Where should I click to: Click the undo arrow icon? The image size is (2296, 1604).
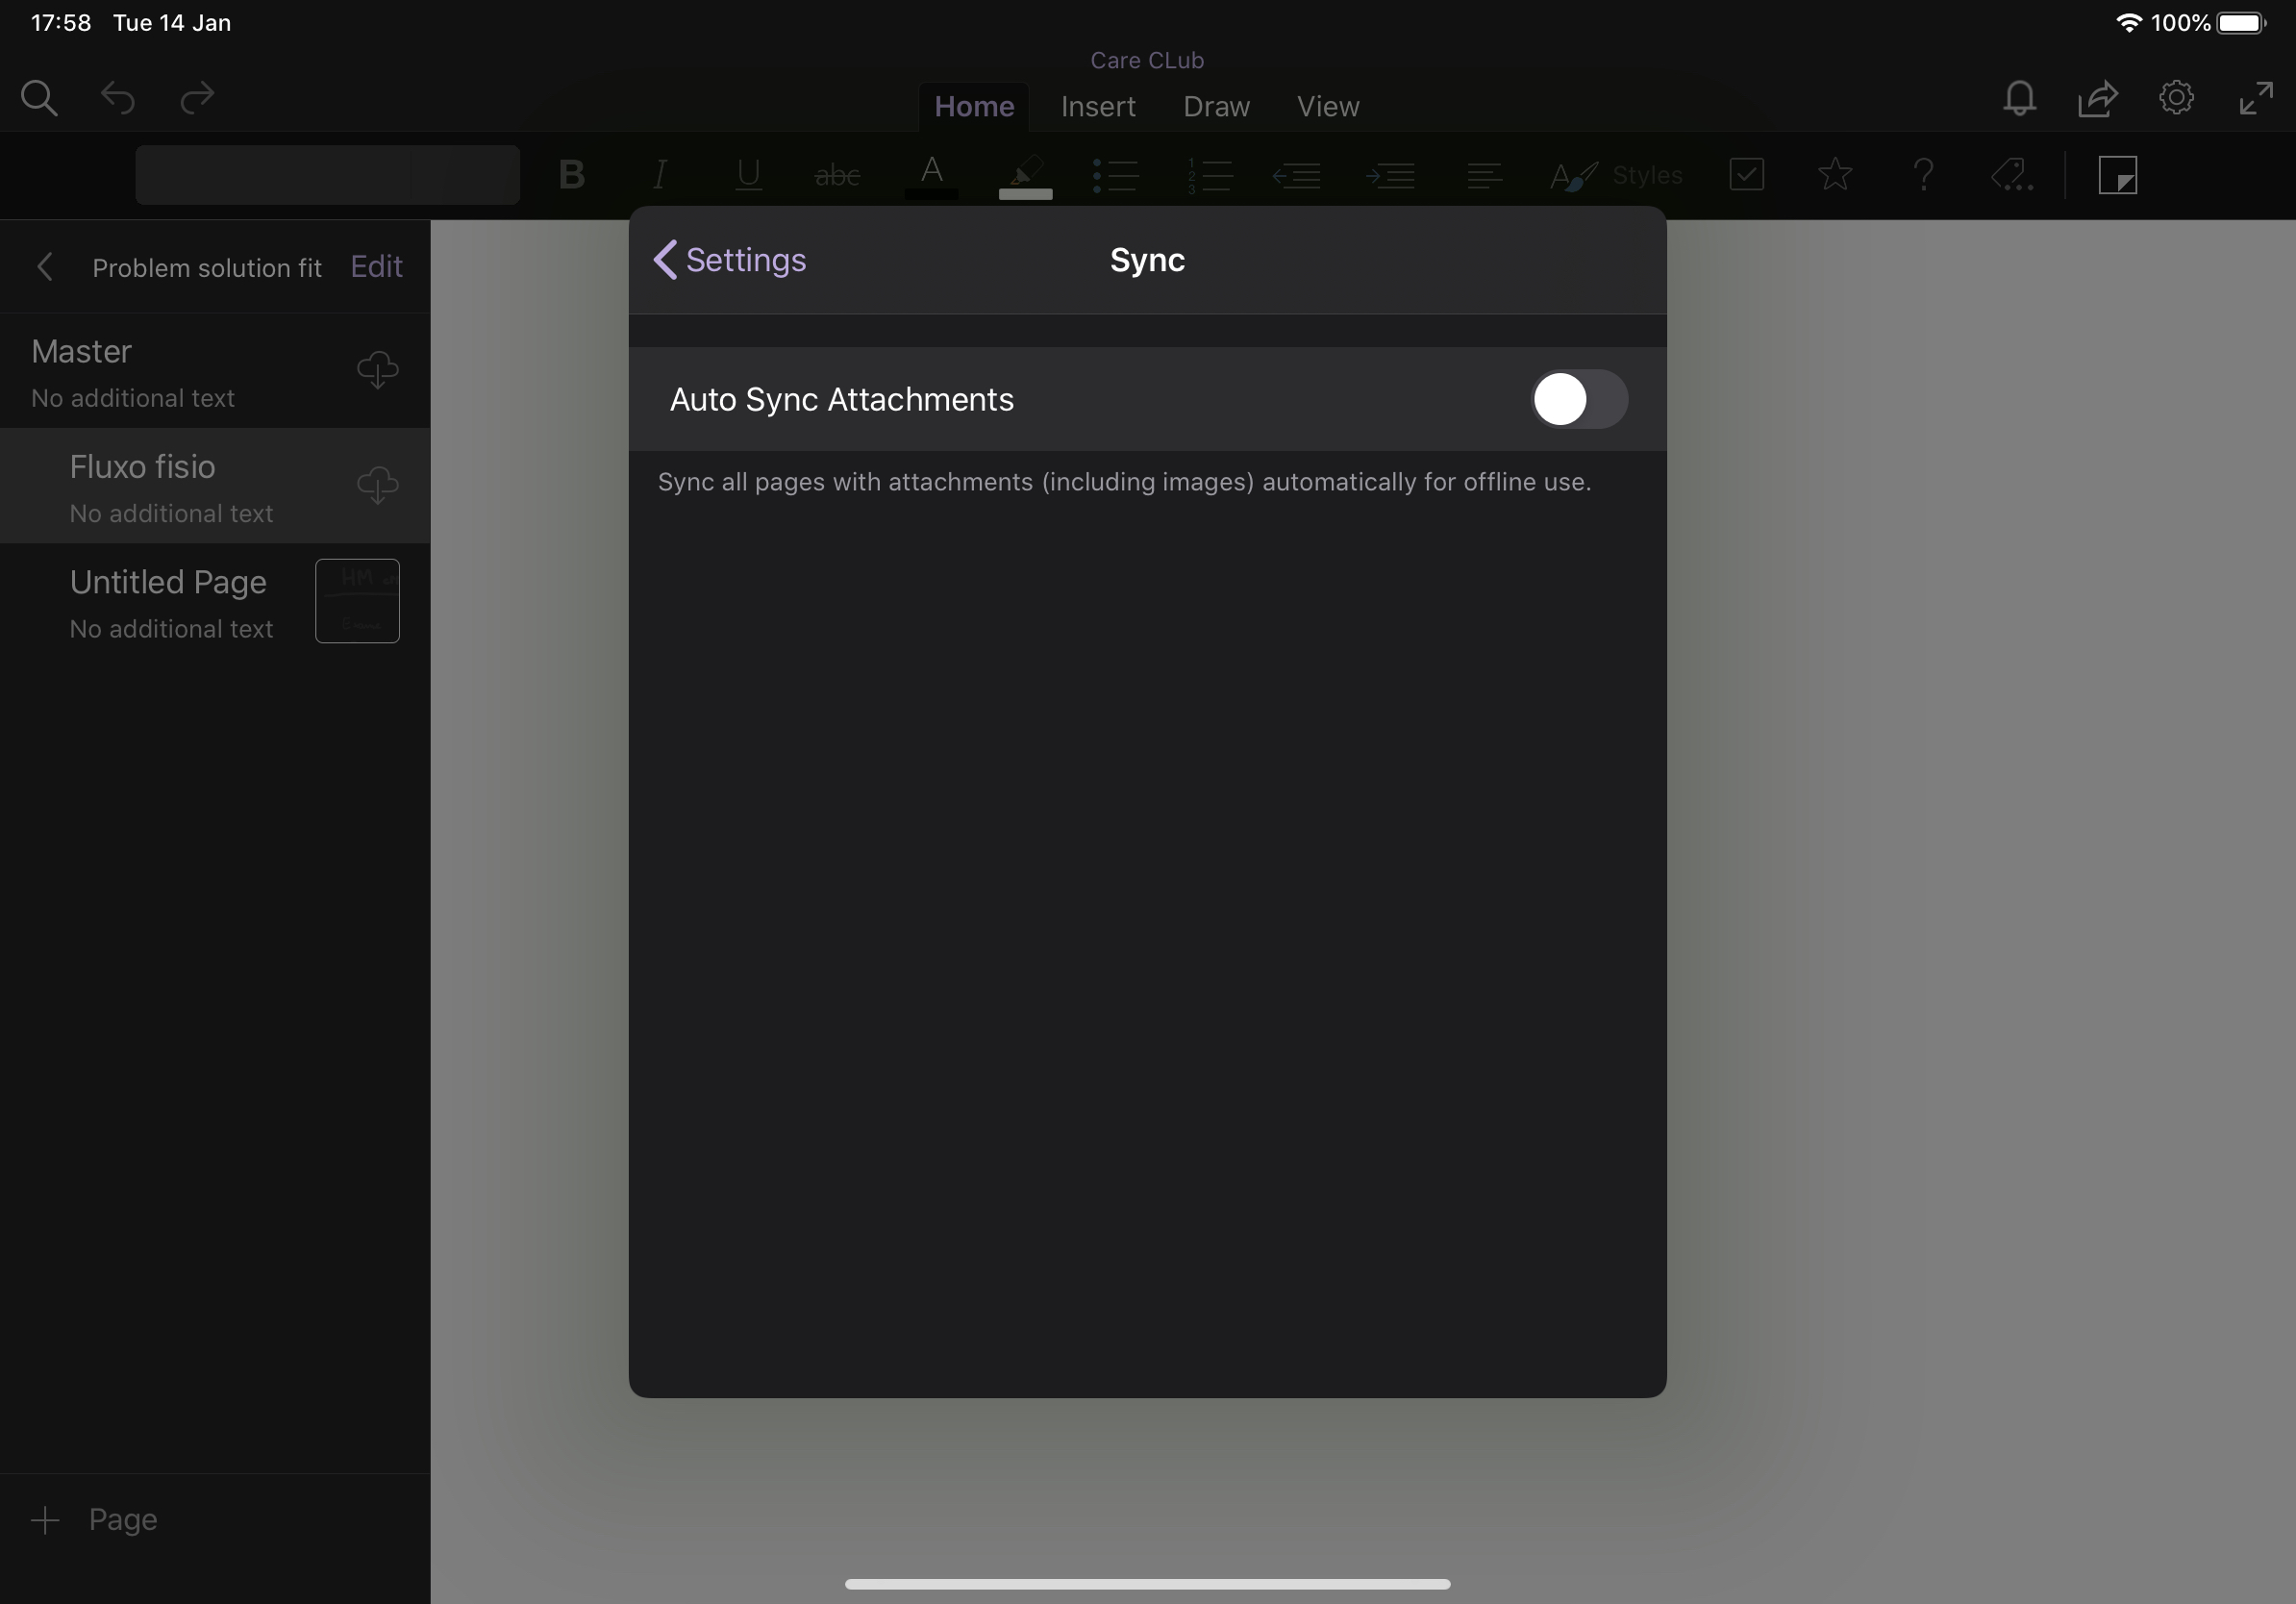(x=118, y=98)
